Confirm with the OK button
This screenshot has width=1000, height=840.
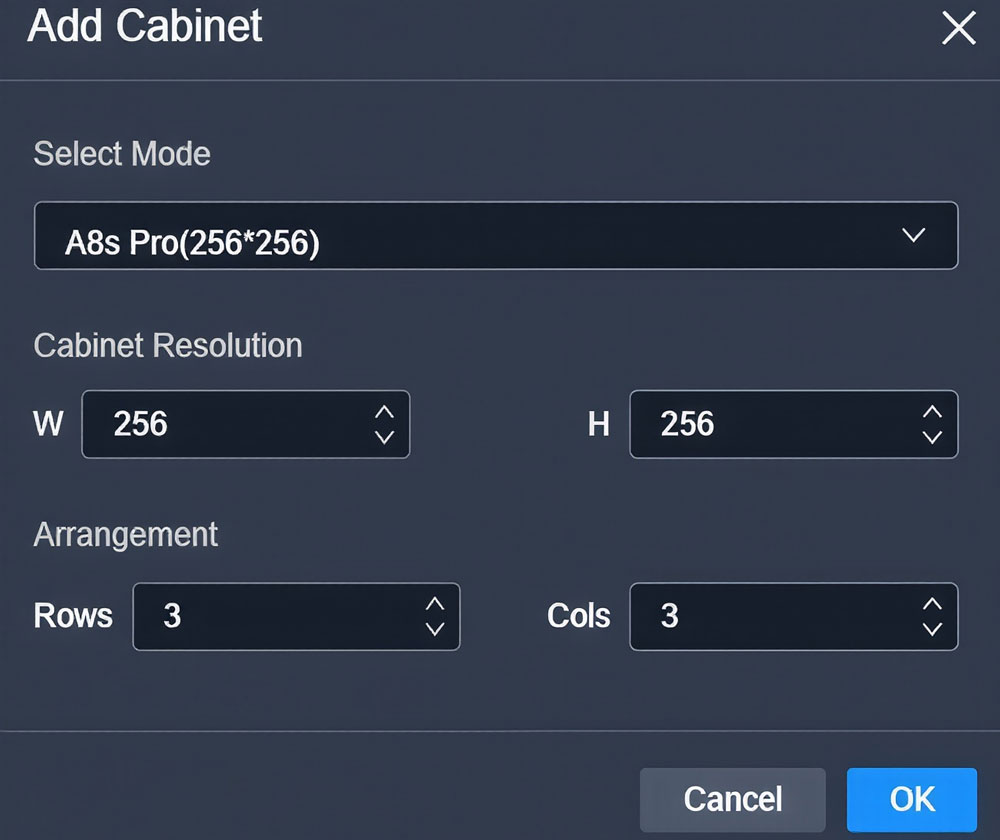click(911, 799)
